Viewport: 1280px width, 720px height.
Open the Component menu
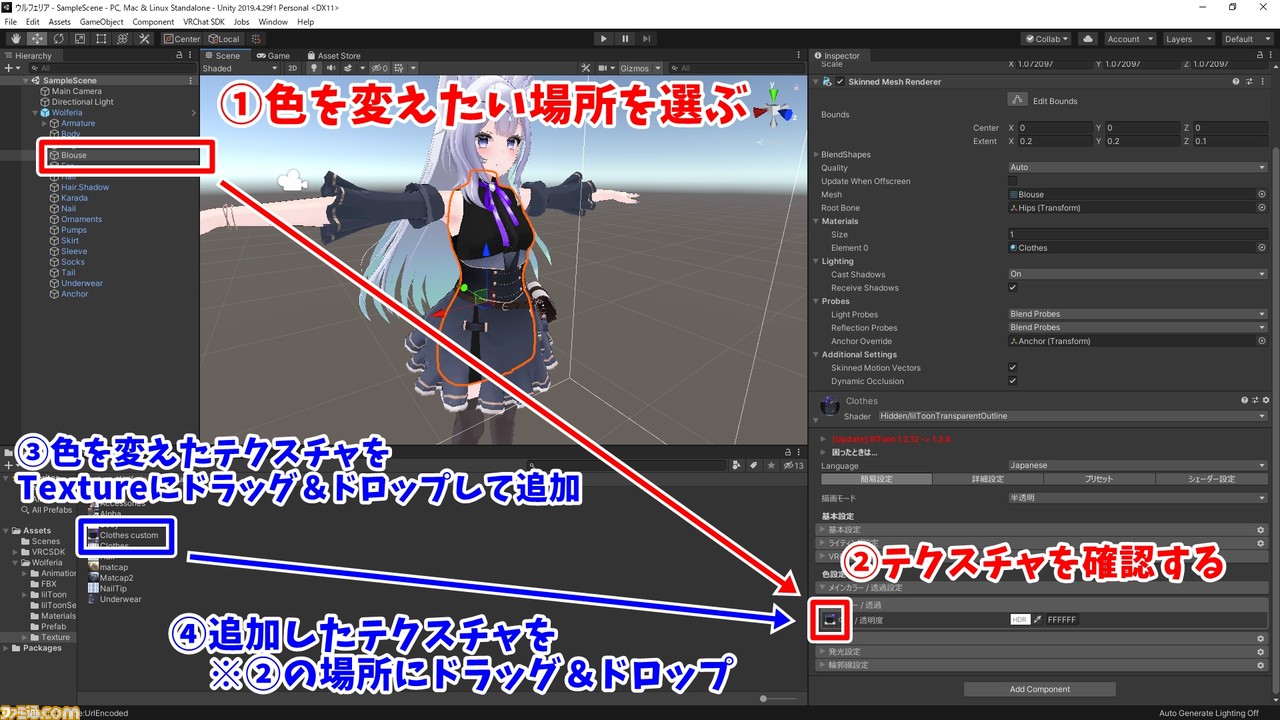(152, 21)
